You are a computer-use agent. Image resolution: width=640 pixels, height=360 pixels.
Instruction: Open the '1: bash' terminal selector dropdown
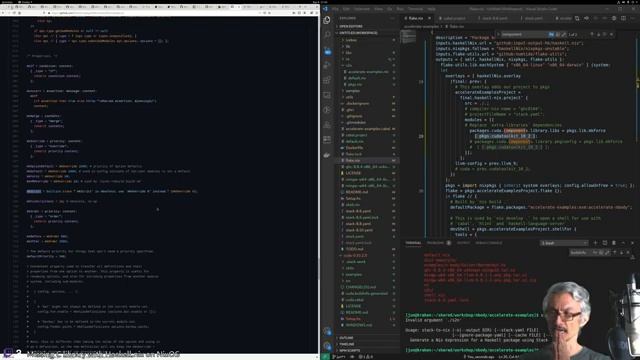pyautogui.click(x=564, y=243)
